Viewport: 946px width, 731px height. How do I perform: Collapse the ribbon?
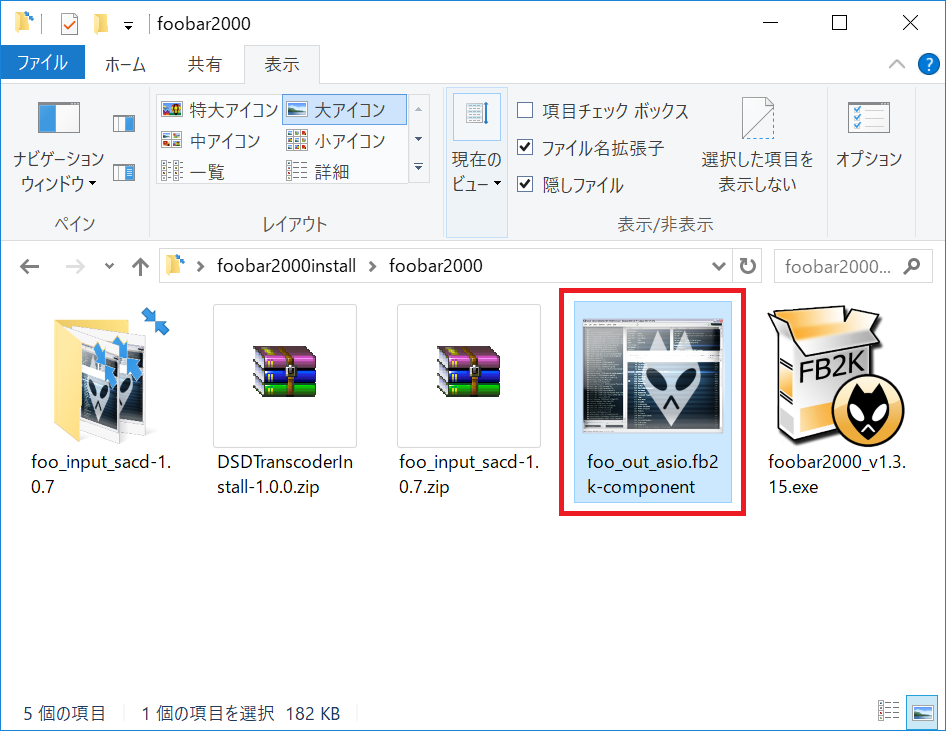(897, 64)
